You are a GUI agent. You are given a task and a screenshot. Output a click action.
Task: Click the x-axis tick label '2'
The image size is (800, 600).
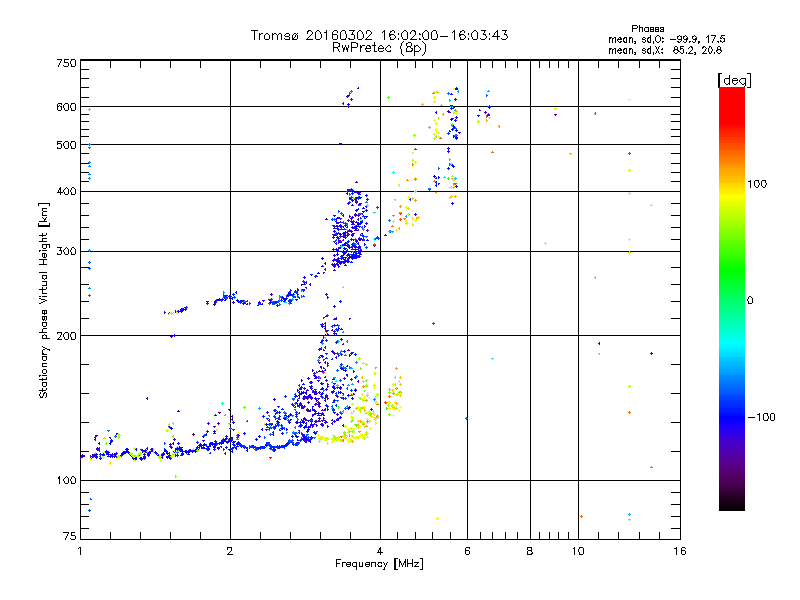(230, 551)
